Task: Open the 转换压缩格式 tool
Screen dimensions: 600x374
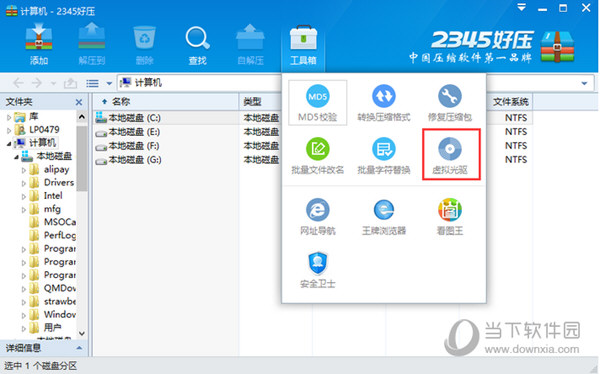Action: [x=384, y=103]
